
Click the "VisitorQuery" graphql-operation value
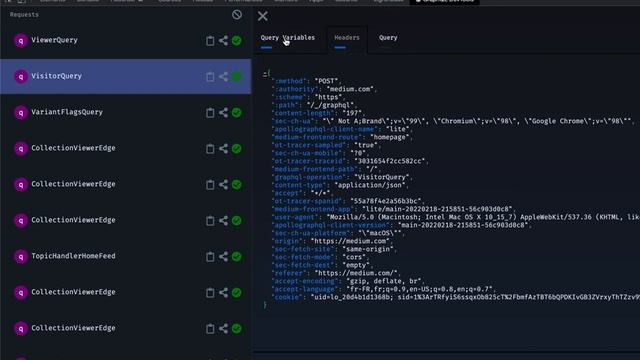382,177
